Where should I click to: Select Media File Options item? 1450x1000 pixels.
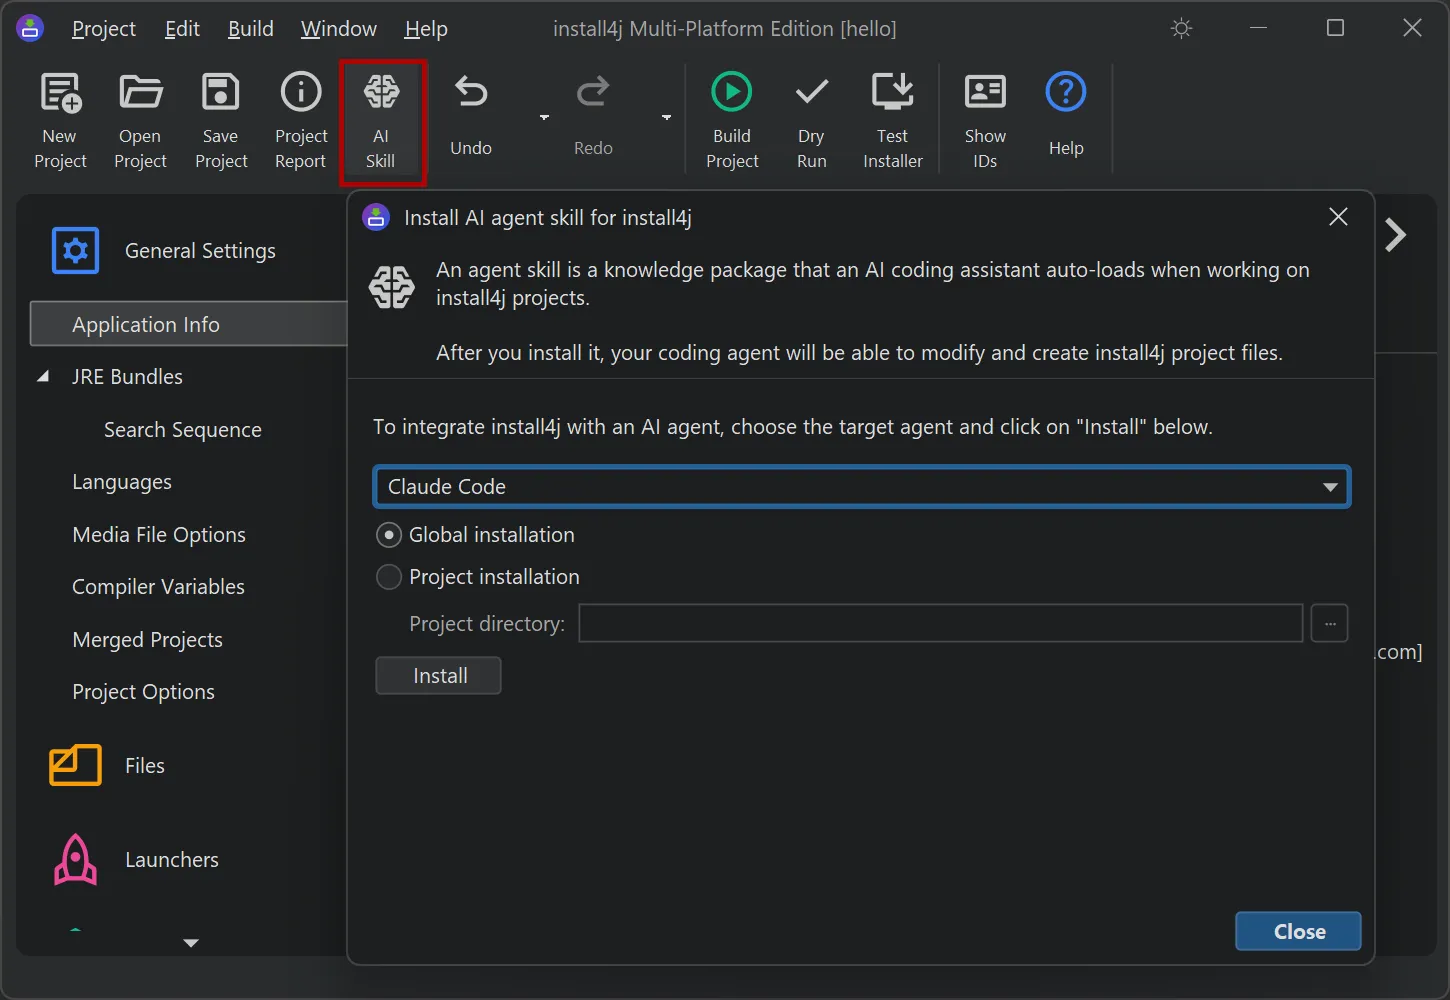(x=159, y=535)
